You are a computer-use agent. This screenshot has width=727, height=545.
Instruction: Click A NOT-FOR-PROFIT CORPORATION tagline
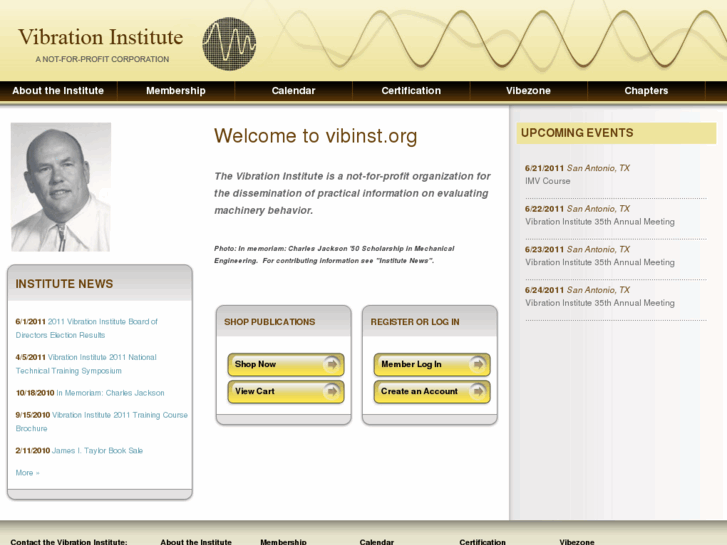pyautogui.click(x=102, y=59)
